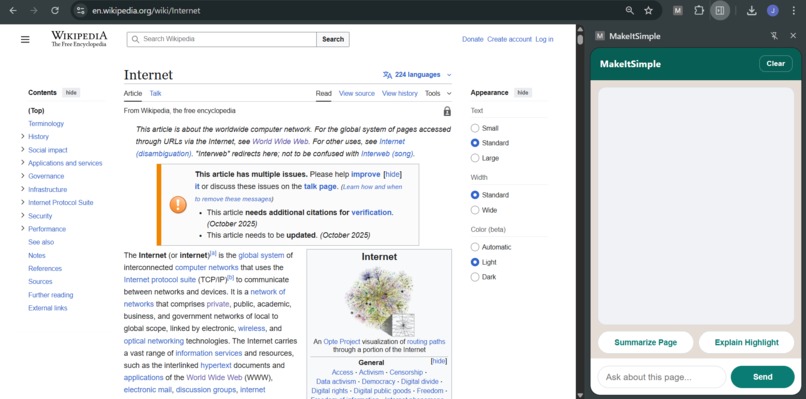Switch to the Talk tab
Screen dimensions: 806x399
point(155,94)
